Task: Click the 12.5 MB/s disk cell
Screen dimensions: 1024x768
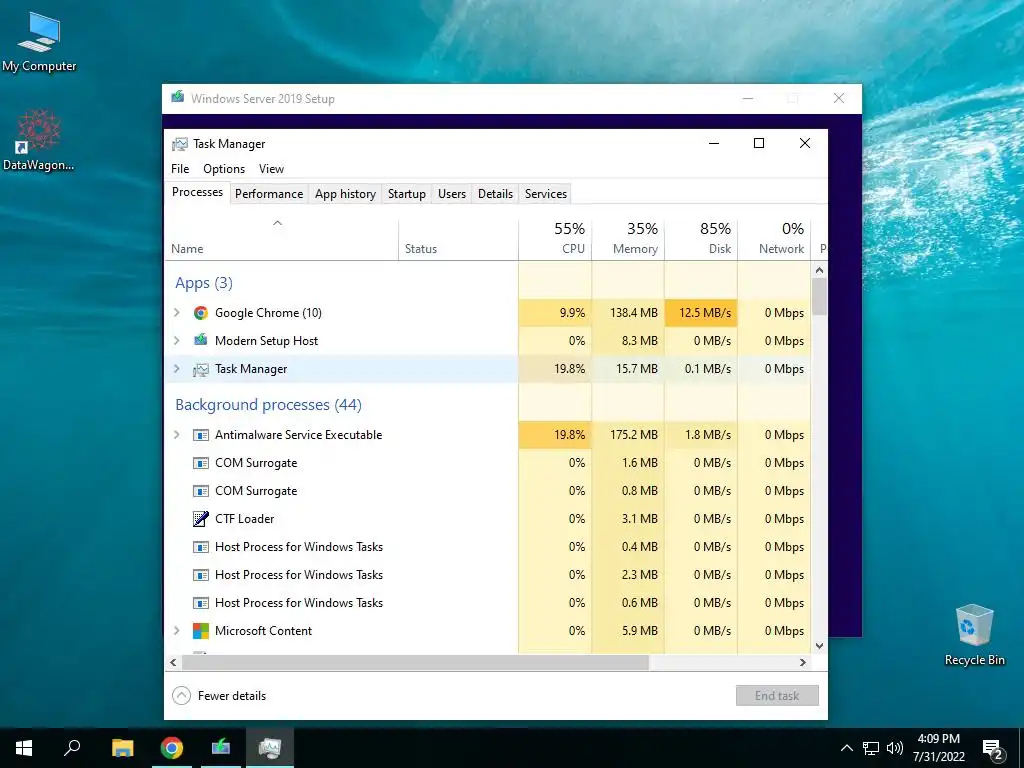Action: tap(701, 313)
